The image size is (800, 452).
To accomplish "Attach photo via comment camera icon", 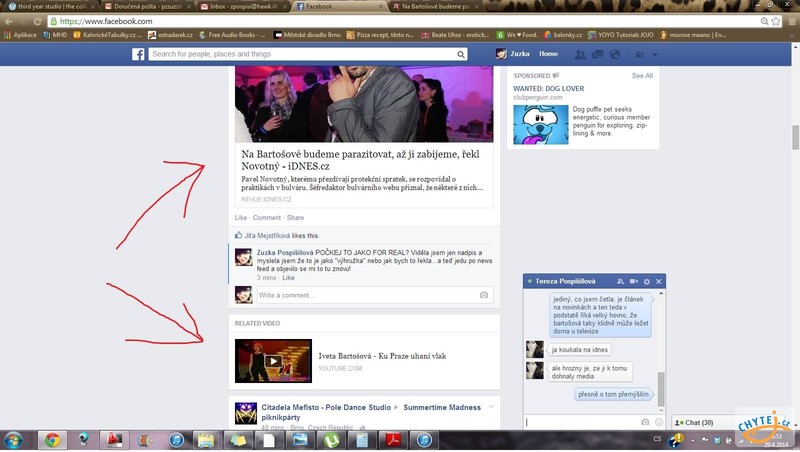I will (x=484, y=295).
